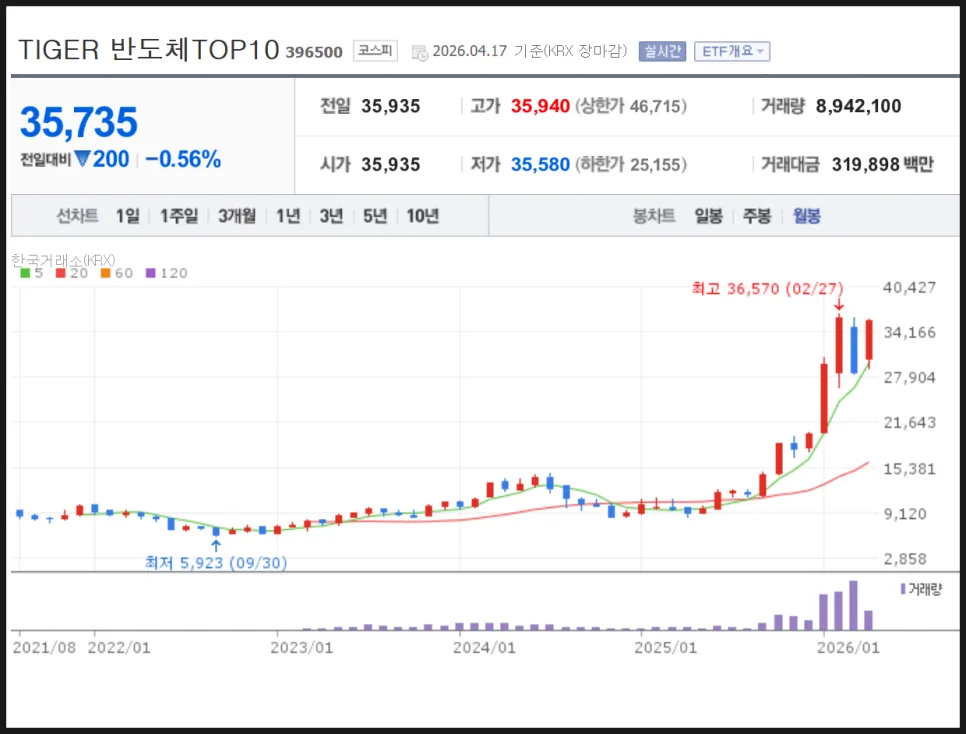The width and height of the screenshot is (966, 734).
Task: Click the 거래량 value 8,942,100
Action: [858, 106]
